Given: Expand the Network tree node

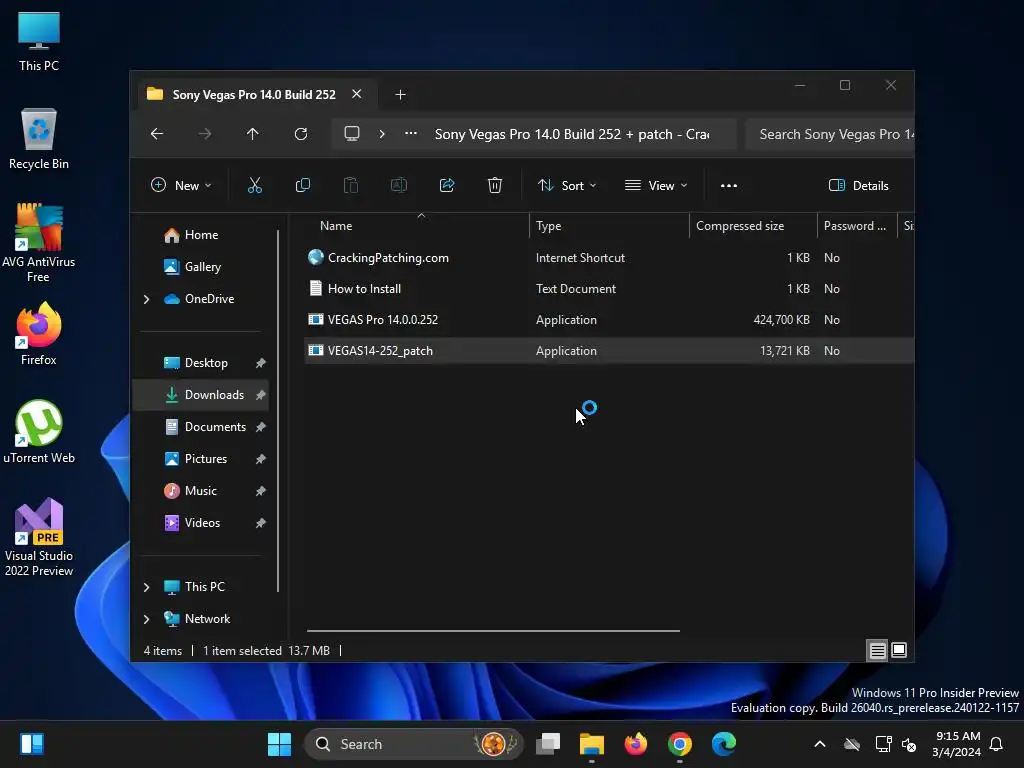Looking at the screenshot, I should point(146,619).
